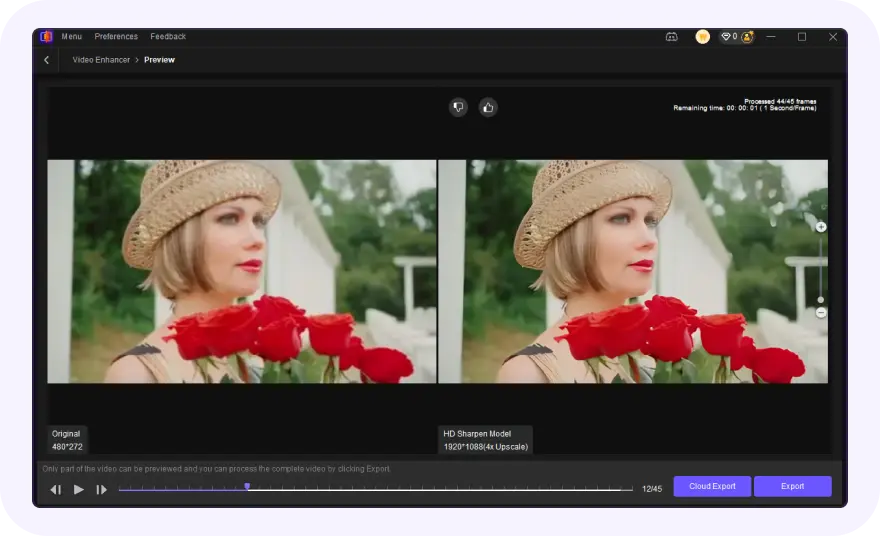
Task: Open the Discord community icon
Action: 671,37
